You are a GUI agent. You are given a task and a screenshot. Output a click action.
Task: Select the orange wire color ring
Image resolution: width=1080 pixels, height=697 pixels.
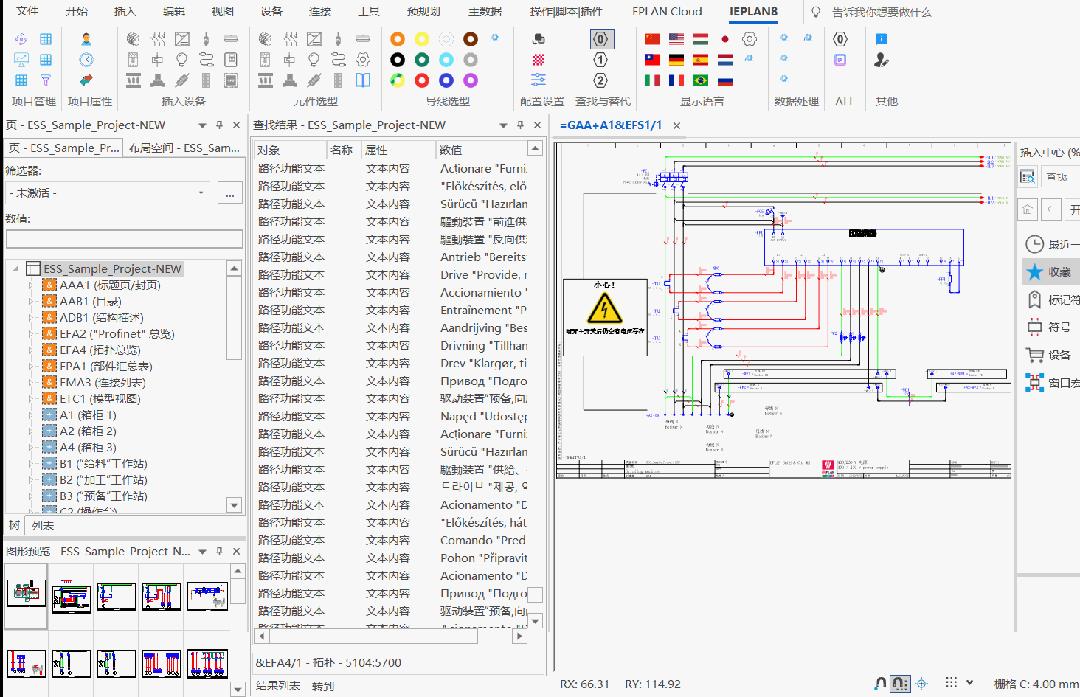point(397,39)
